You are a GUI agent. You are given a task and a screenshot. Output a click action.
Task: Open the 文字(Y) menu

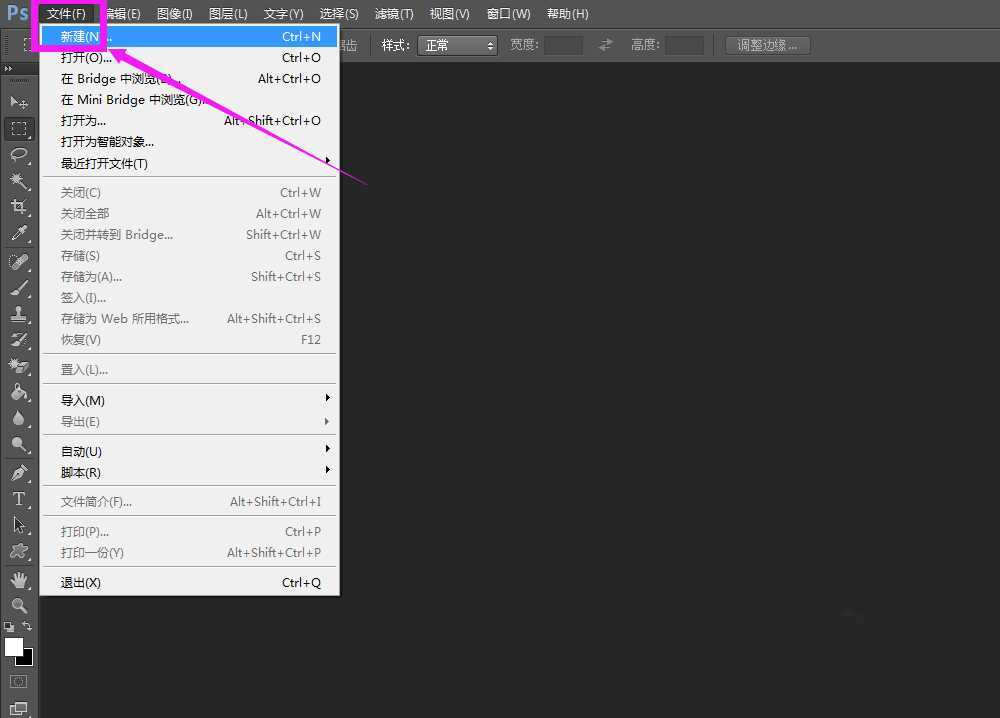click(284, 13)
